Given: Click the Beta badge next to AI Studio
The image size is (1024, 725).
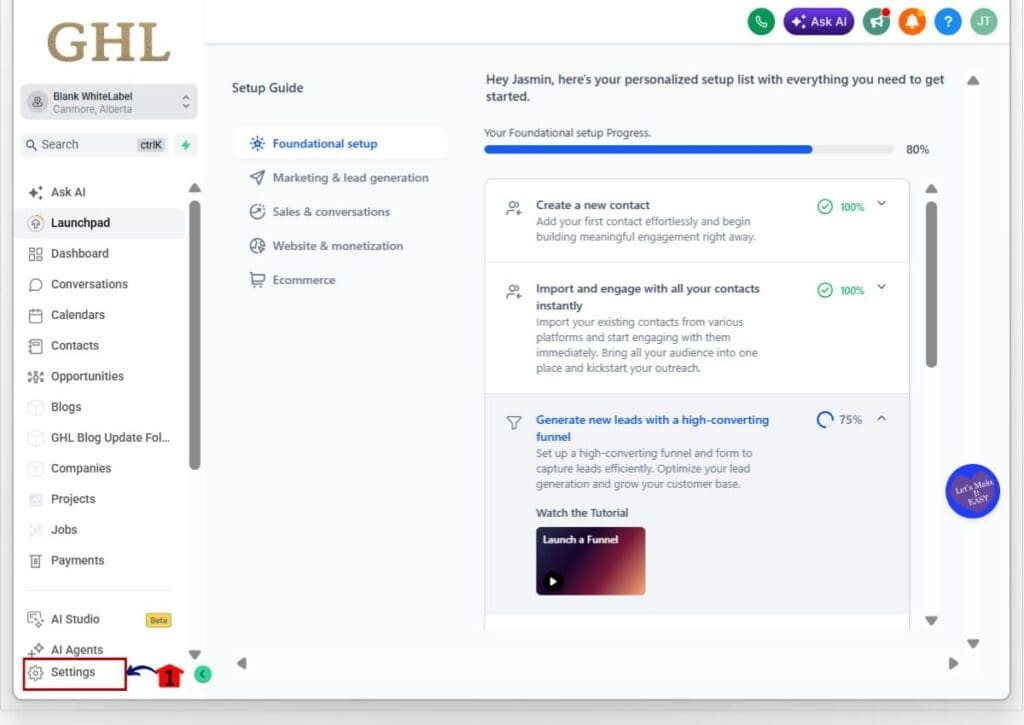Looking at the screenshot, I should [159, 620].
